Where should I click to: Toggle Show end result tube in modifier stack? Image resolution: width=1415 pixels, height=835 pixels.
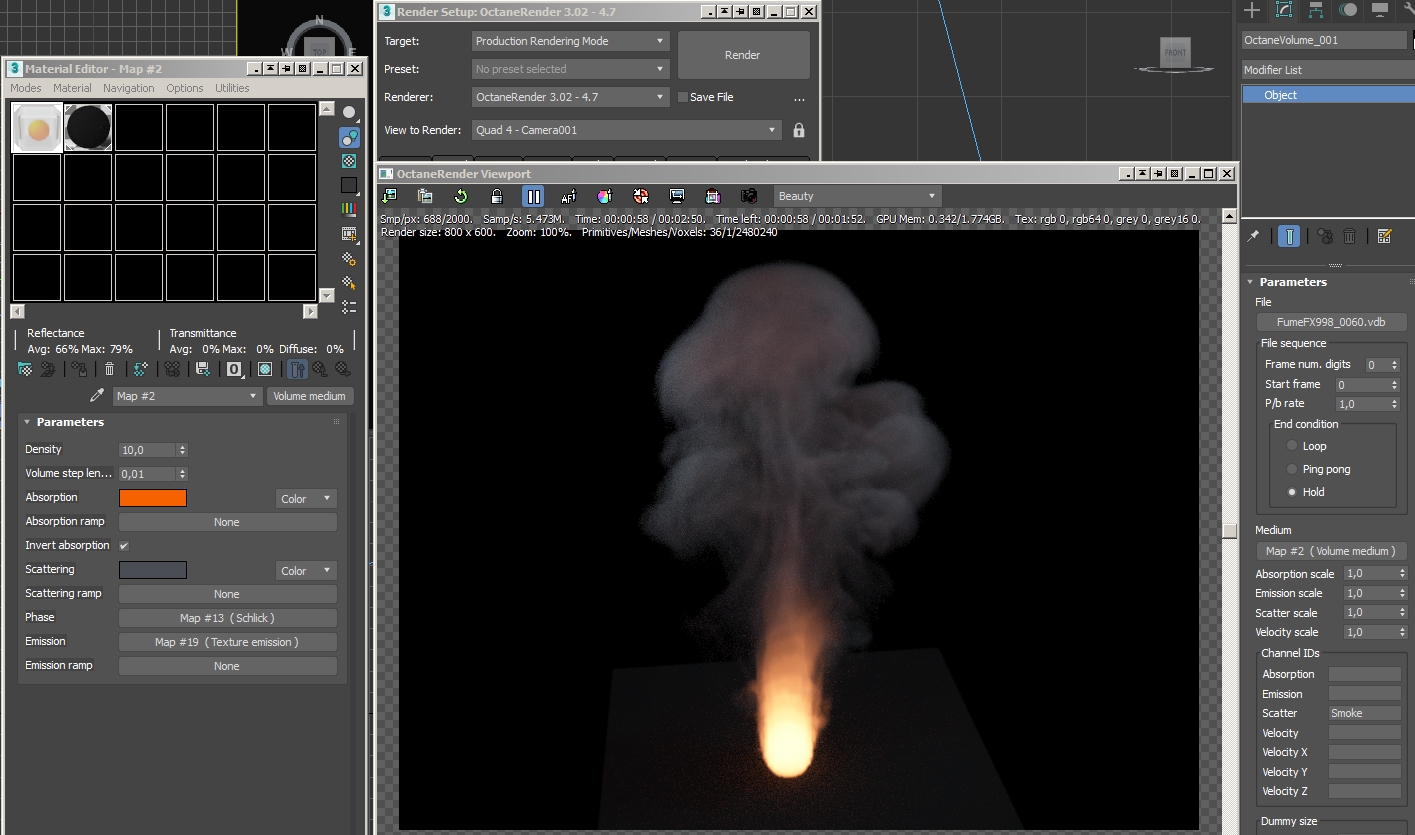click(x=1289, y=236)
